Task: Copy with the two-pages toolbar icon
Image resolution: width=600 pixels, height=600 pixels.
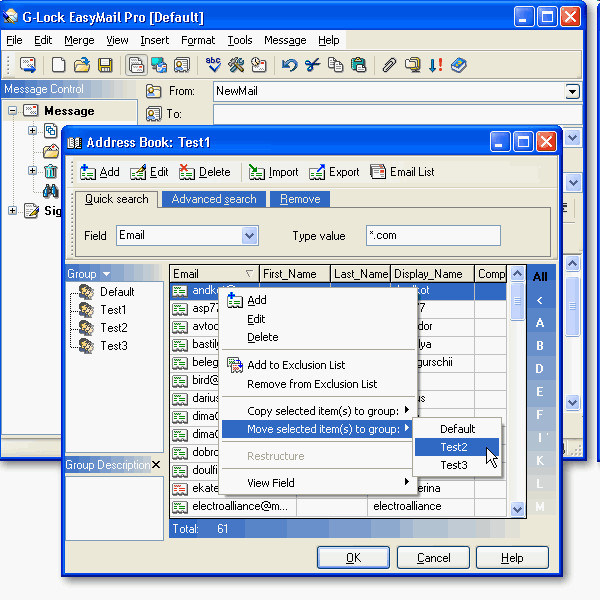Action: 336,65
